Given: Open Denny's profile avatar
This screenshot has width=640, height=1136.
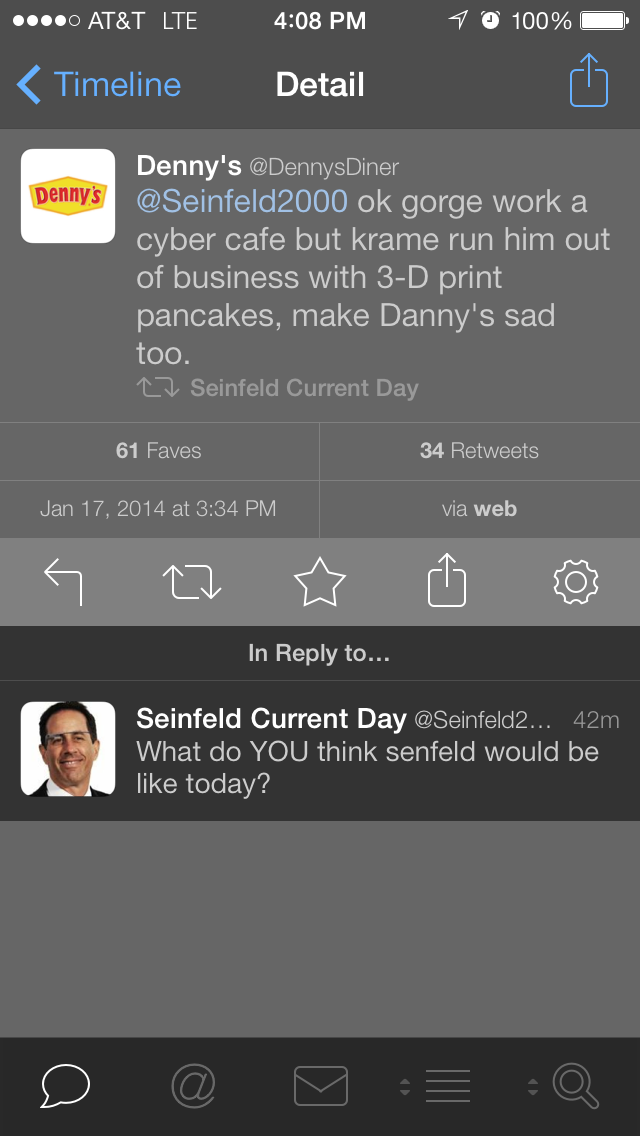Looking at the screenshot, I should 68,196.
